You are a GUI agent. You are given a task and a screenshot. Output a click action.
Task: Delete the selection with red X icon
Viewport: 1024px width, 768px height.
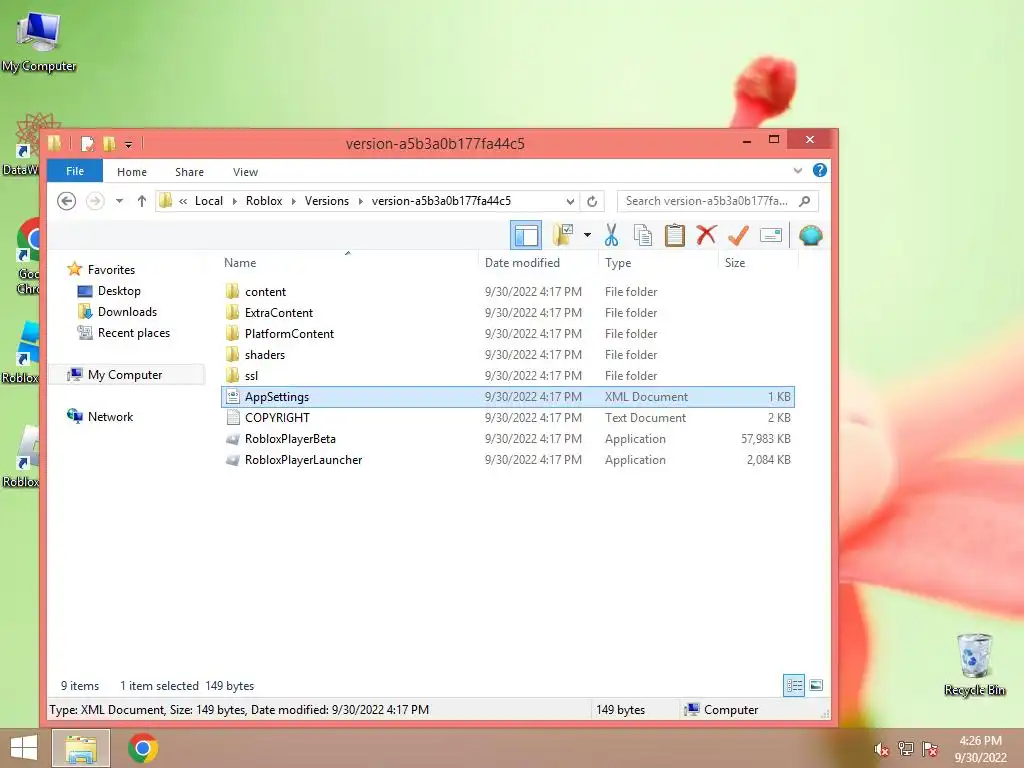click(706, 234)
